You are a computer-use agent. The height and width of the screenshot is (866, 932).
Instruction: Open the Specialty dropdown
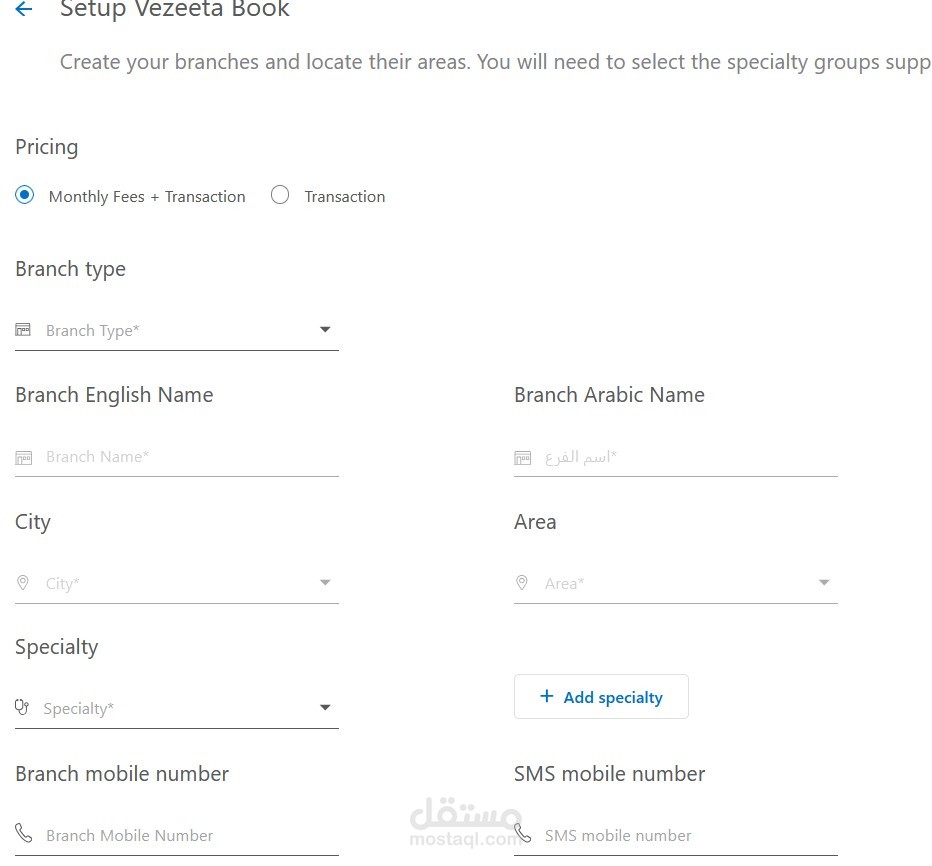pos(325,708)
